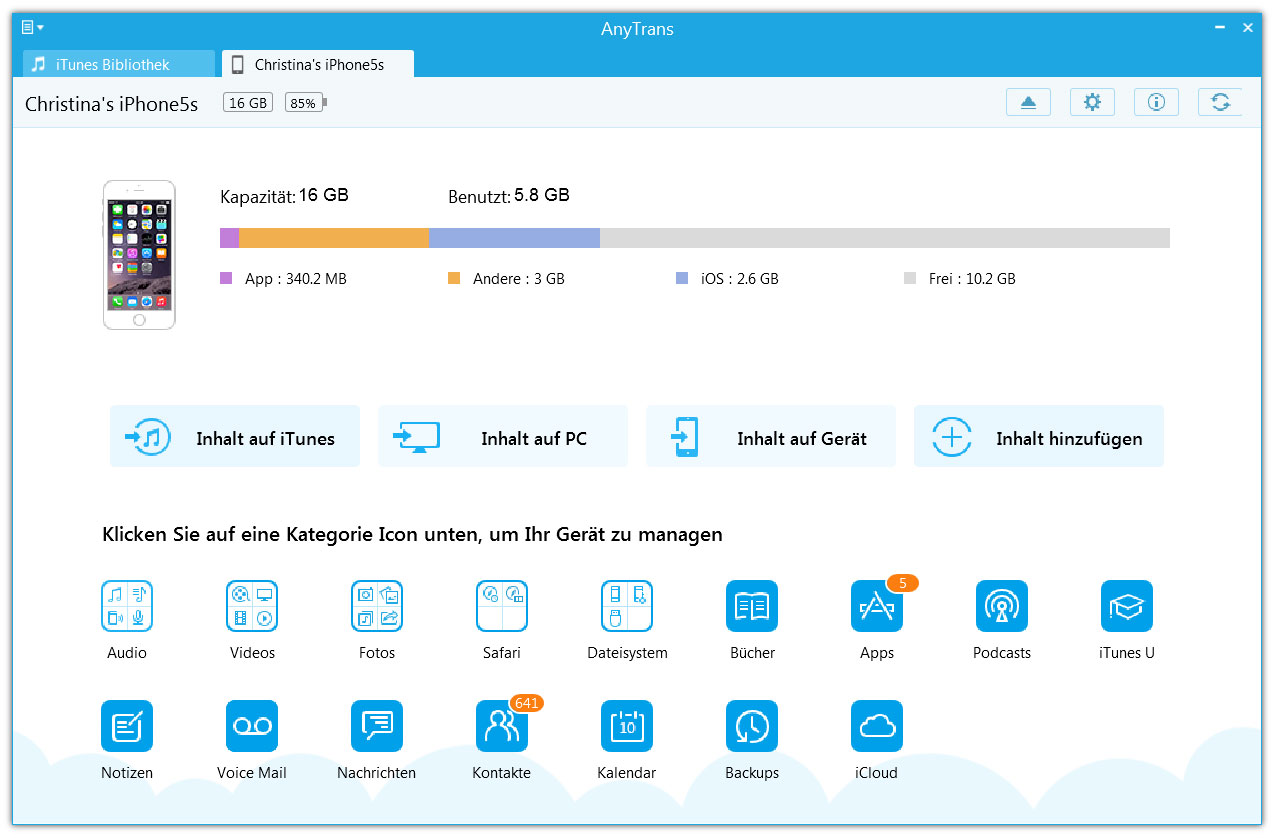Click the purple App storage bar segment
Image resolution: width=1275 pixels, height=838 pixels.
click(229, 238)
